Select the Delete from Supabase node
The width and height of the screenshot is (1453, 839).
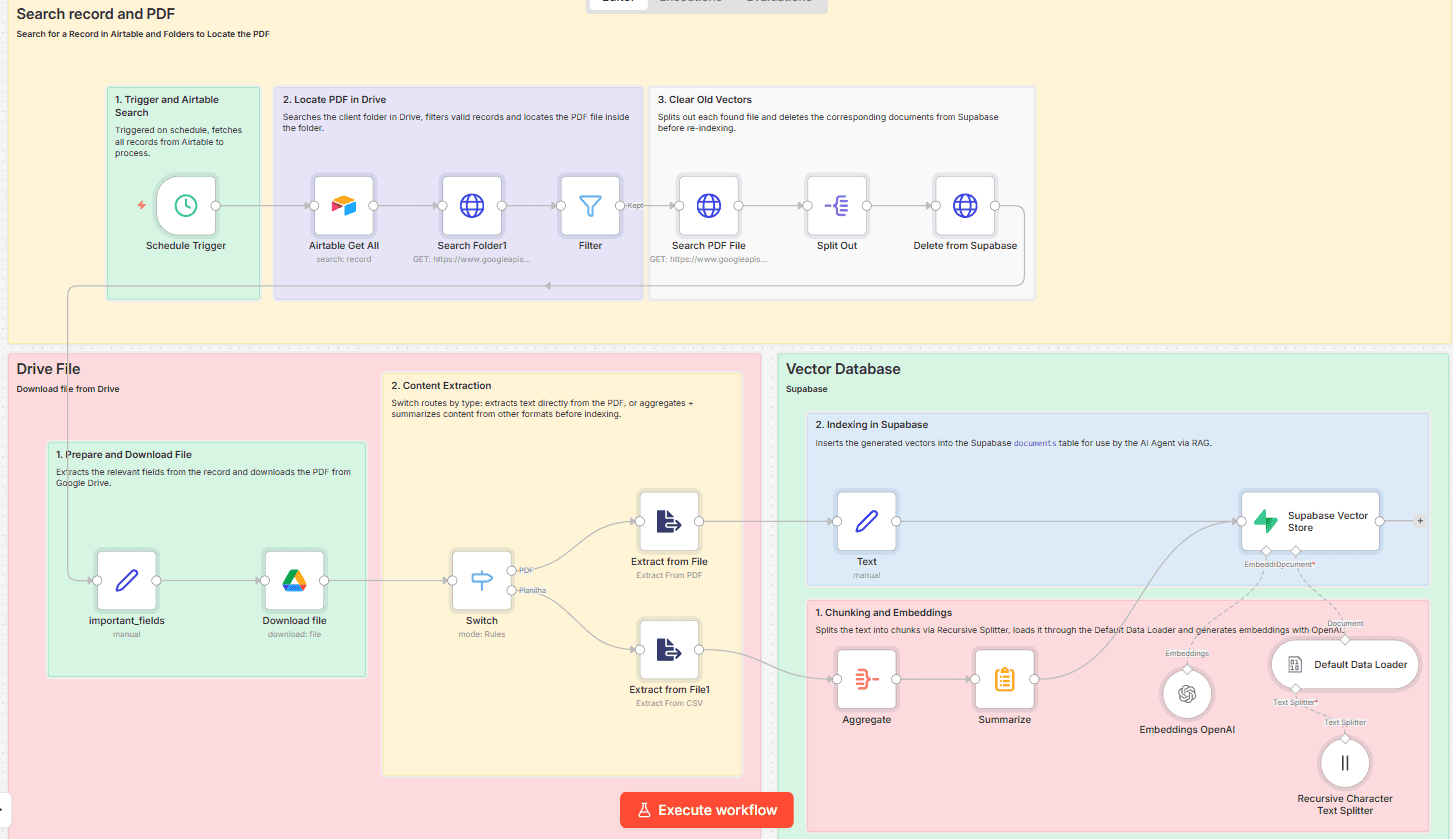pos(965,206)
